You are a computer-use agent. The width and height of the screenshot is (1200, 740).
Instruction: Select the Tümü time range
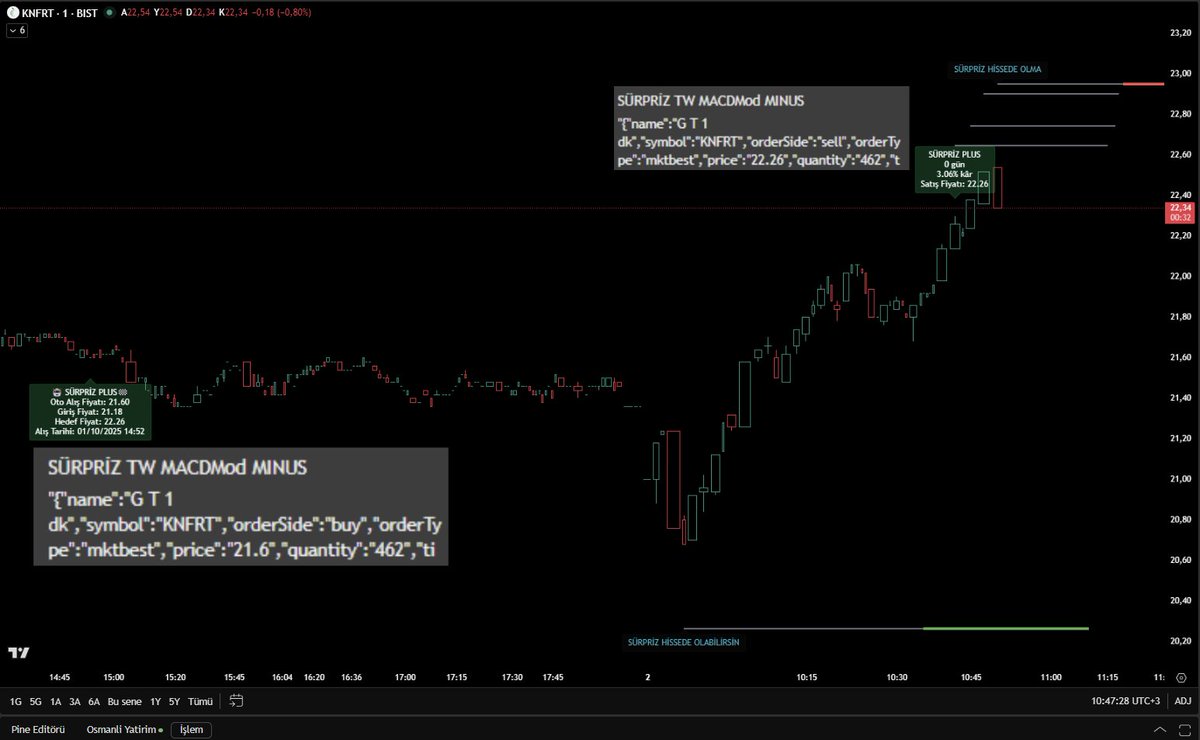pos(201,702)
